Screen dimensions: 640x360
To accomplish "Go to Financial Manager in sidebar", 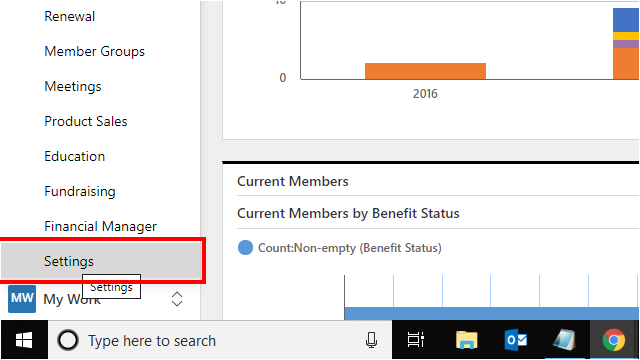I will pos(100,227).
